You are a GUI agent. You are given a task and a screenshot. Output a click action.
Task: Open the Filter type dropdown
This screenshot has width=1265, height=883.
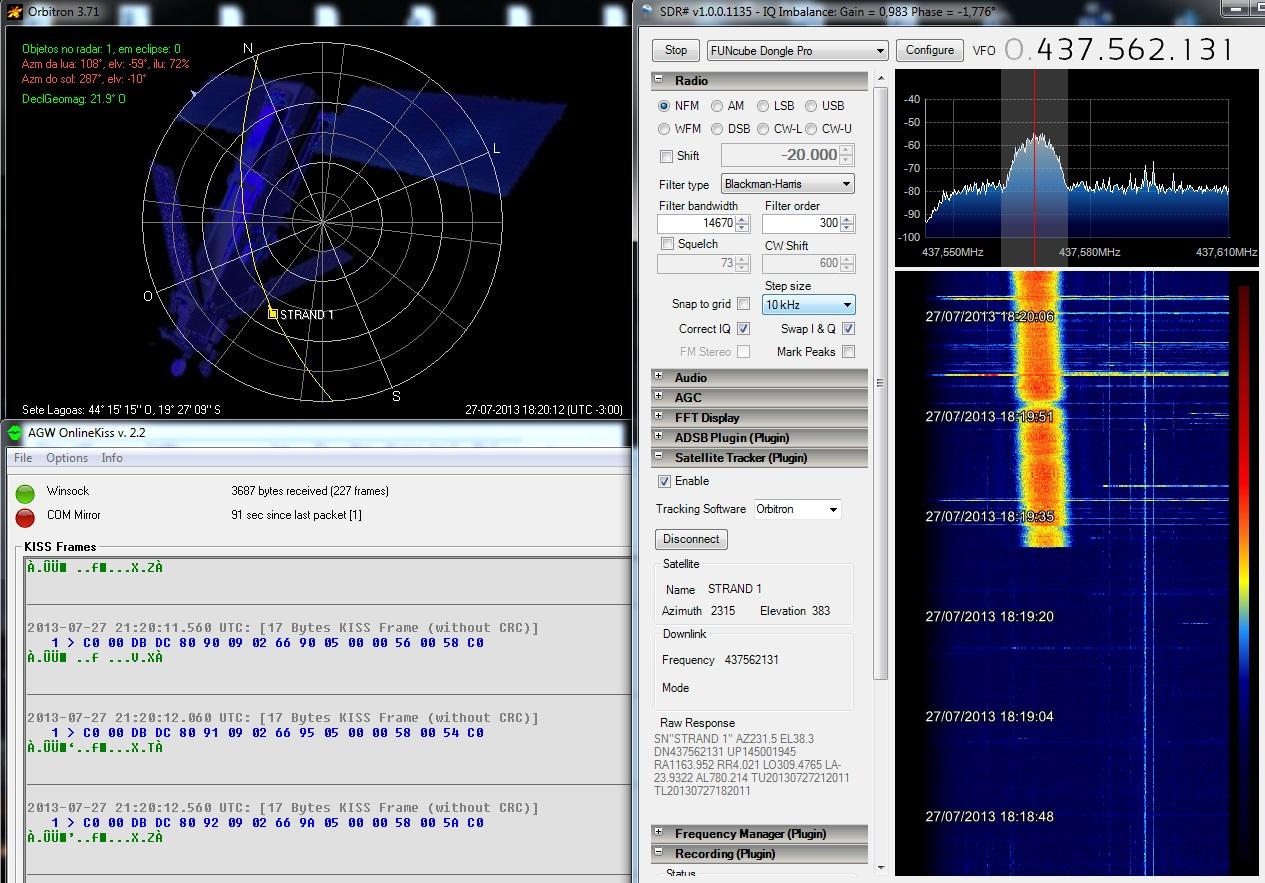click(x=788, y=184)
